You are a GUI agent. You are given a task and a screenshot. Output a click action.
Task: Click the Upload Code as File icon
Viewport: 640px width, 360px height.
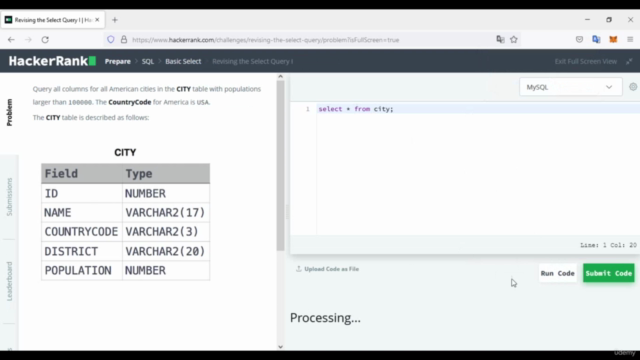299,269
